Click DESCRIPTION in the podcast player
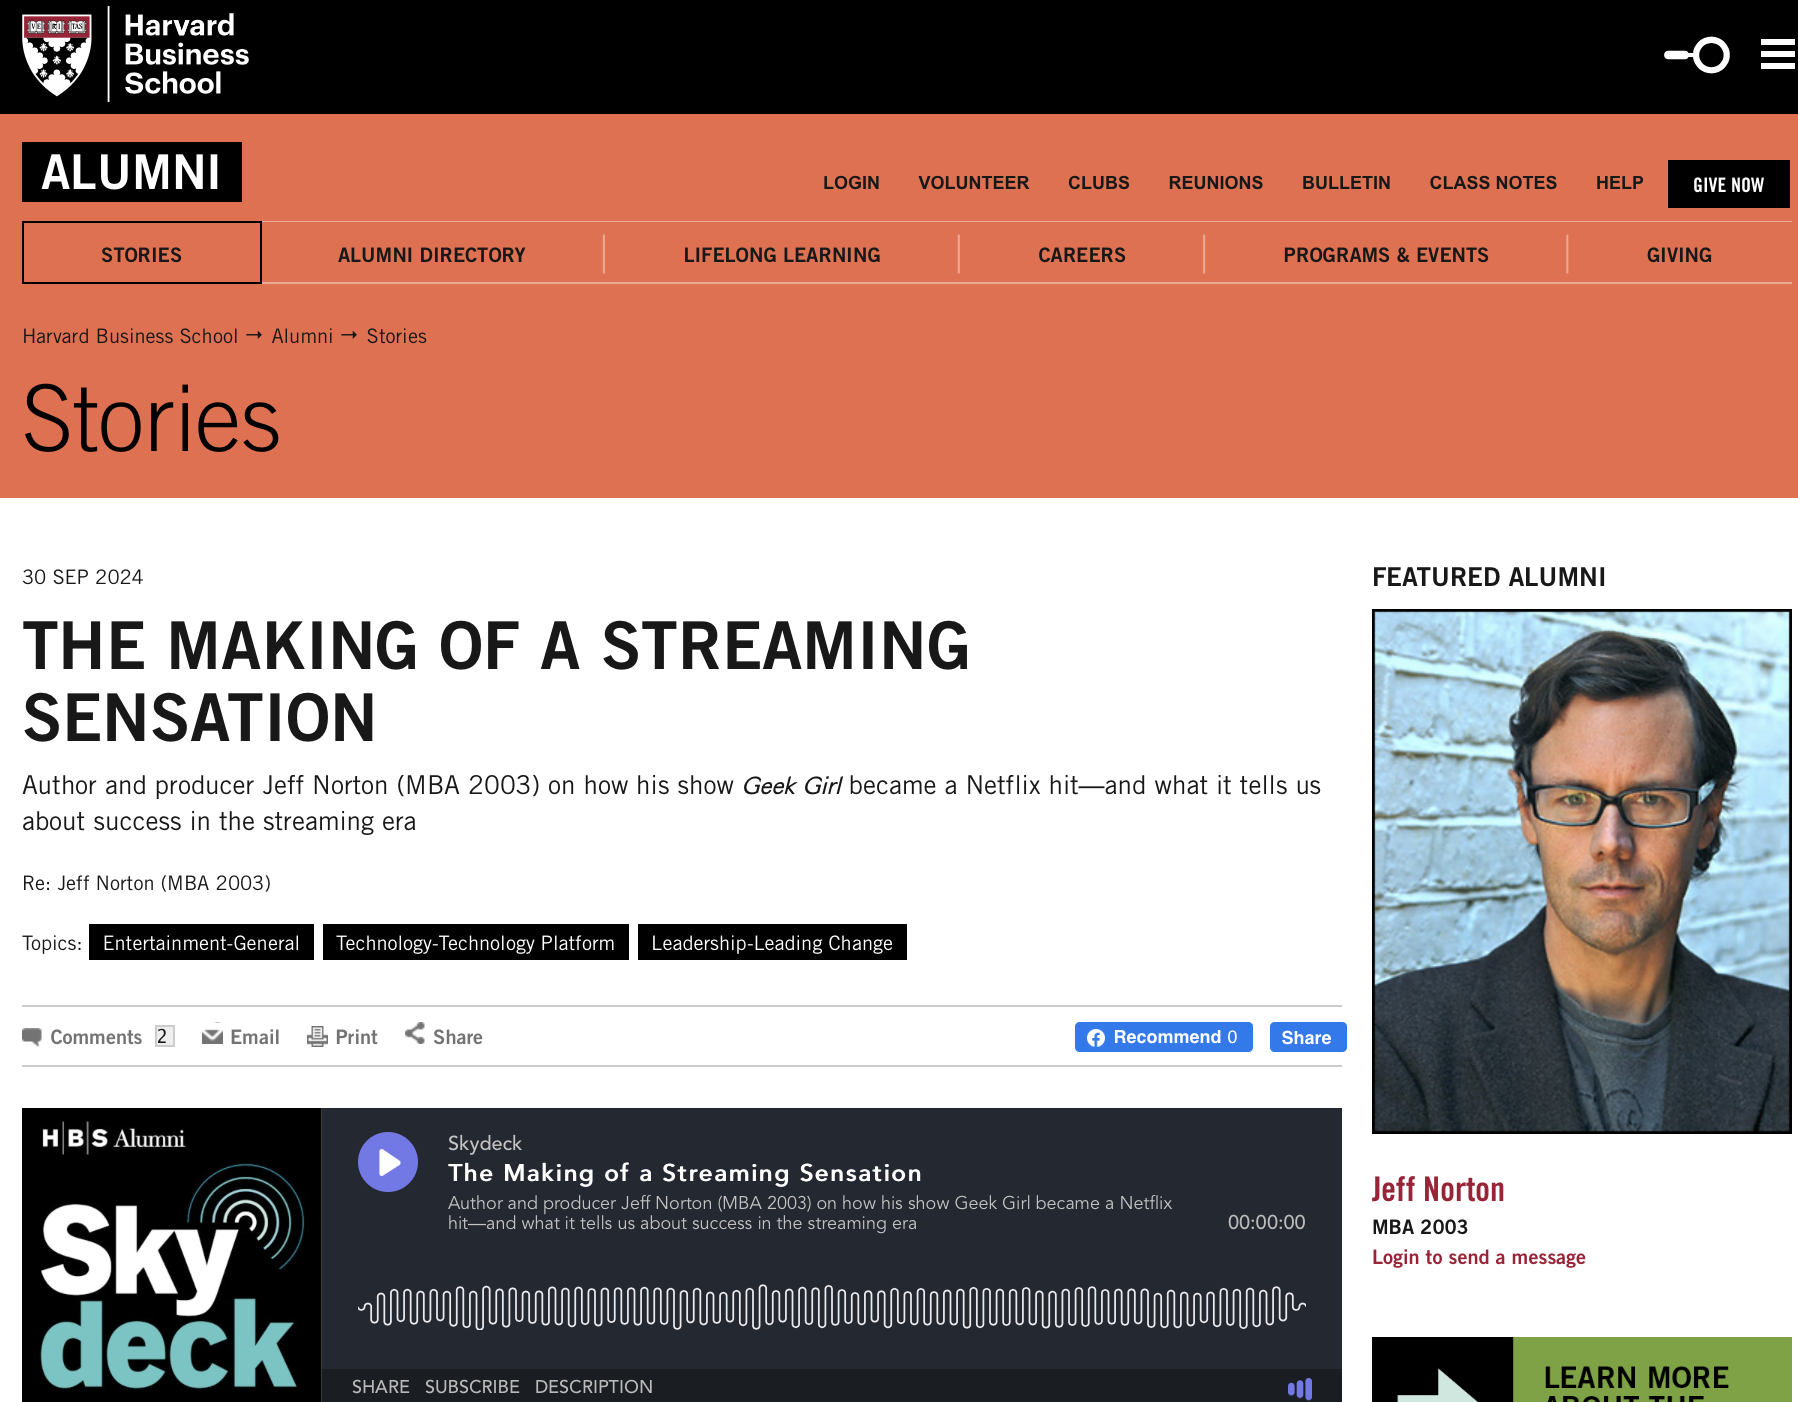1798x1402 pixels. point(594,1387)
